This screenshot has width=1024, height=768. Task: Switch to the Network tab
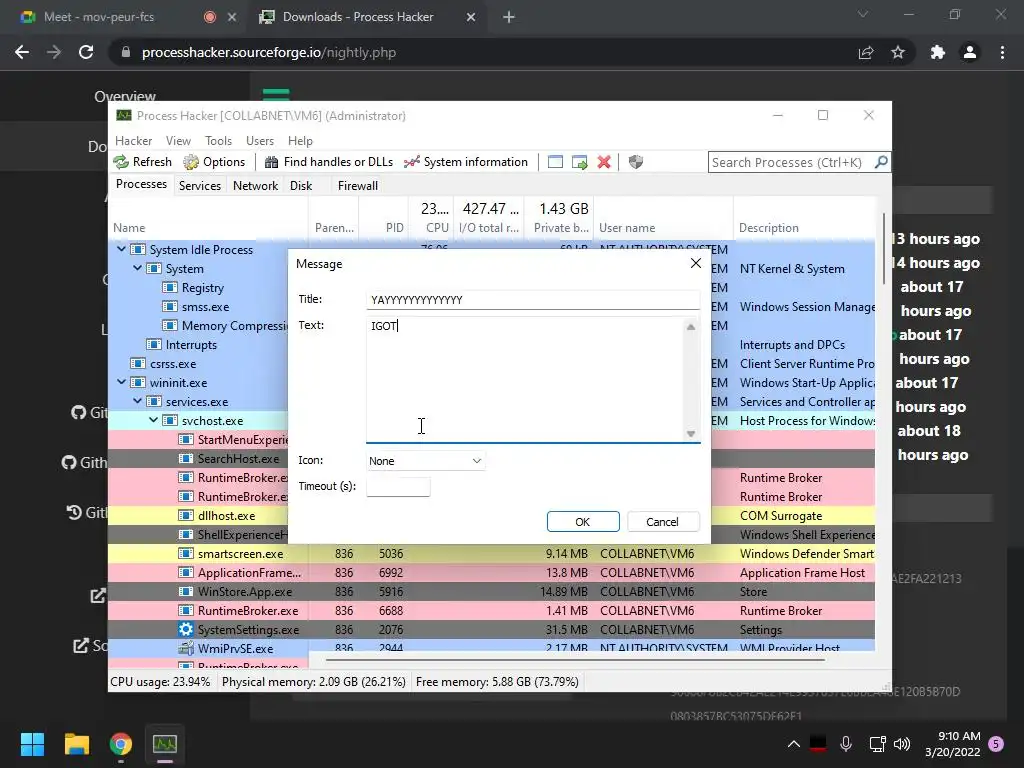(255, 185)
